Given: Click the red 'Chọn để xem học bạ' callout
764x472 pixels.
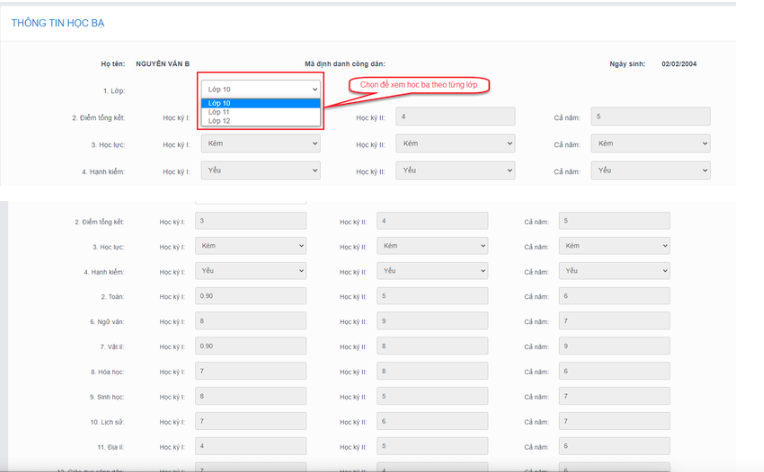Looking at the screenshot, I should point(418,85).
